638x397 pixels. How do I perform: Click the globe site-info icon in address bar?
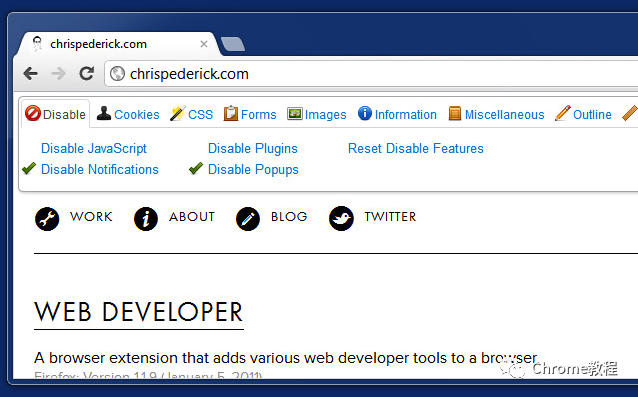[117, 74]
